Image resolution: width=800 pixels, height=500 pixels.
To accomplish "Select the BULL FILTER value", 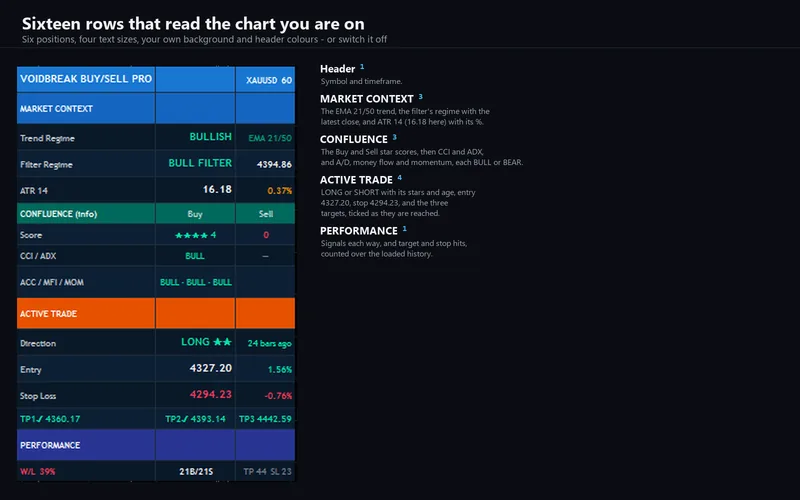I will pyautogui.click(x=200, y=163).
